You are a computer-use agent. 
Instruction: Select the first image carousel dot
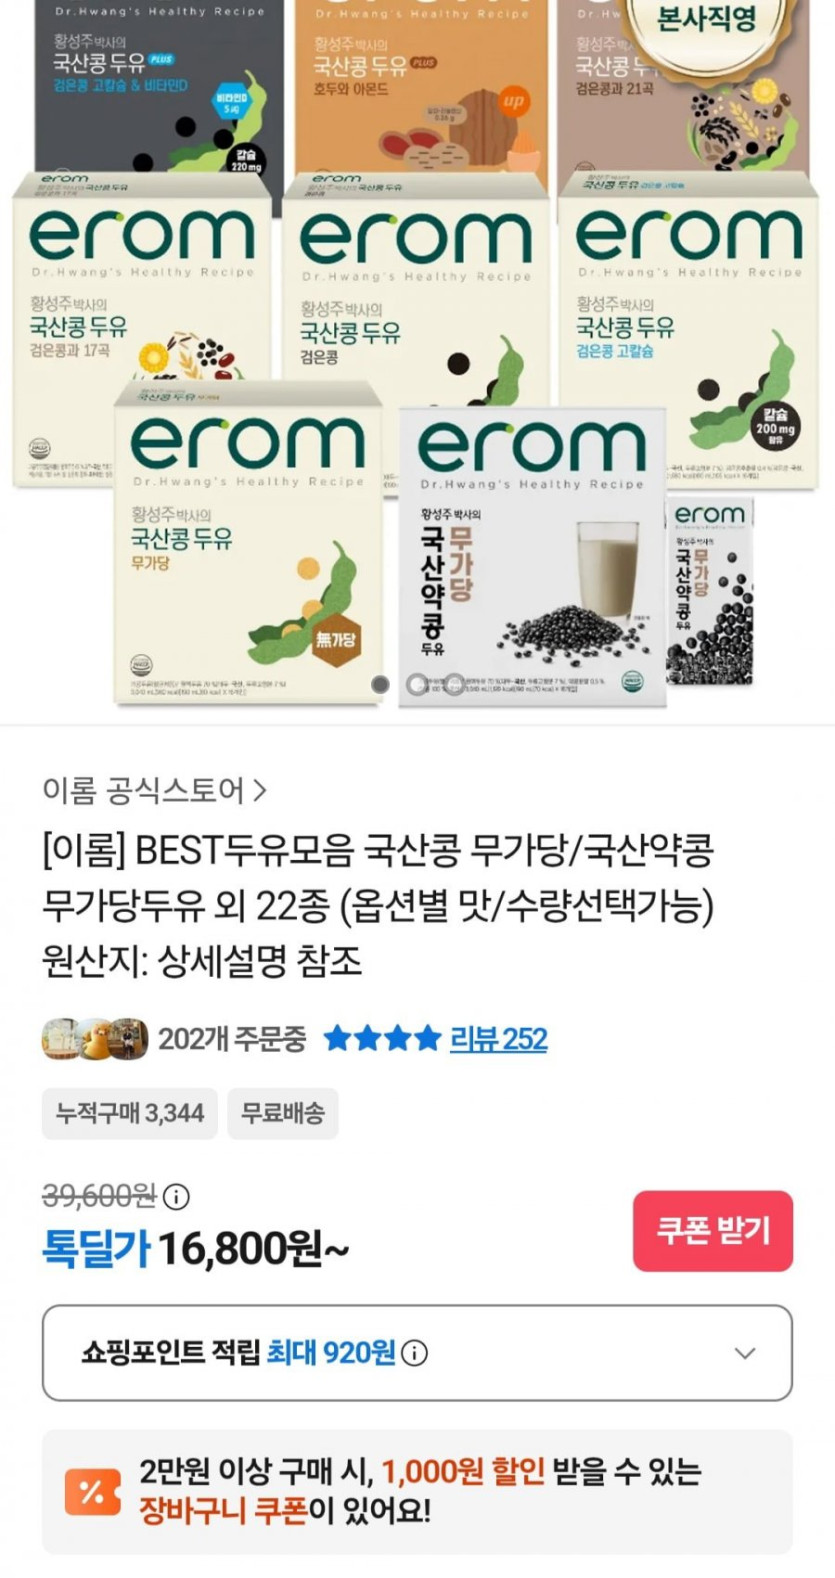pos(380,684)
